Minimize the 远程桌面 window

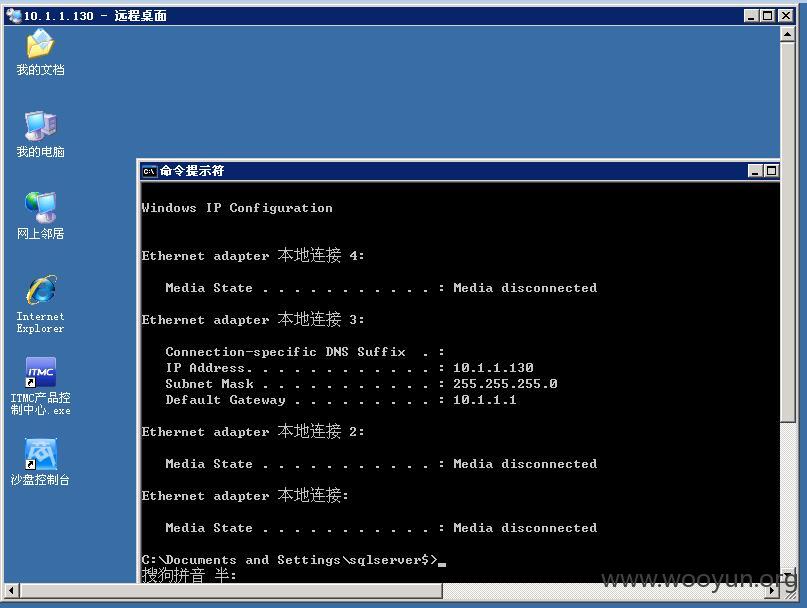[x=751, y=16]
